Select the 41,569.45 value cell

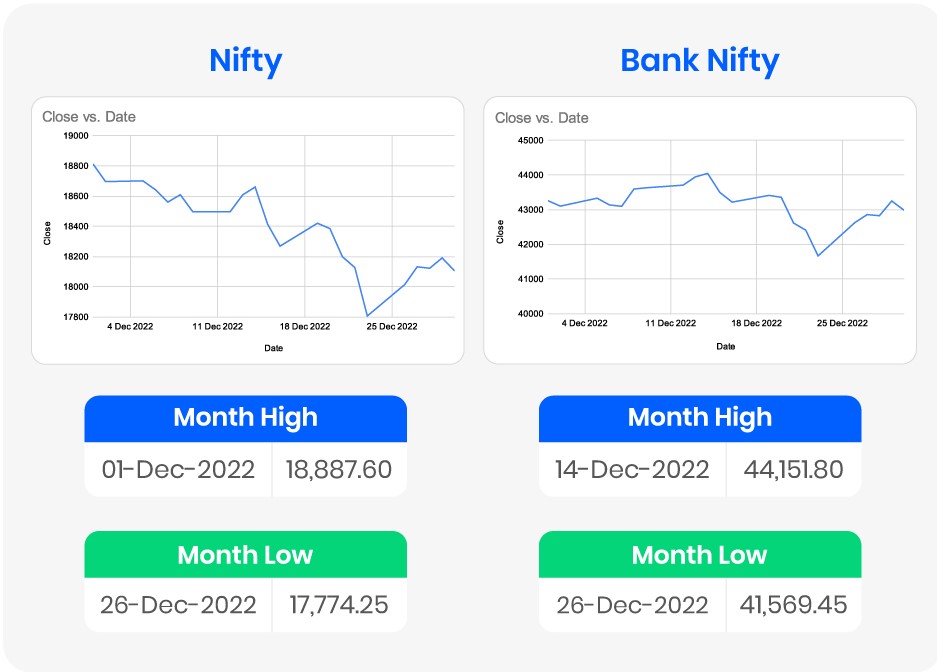[794, 605]
